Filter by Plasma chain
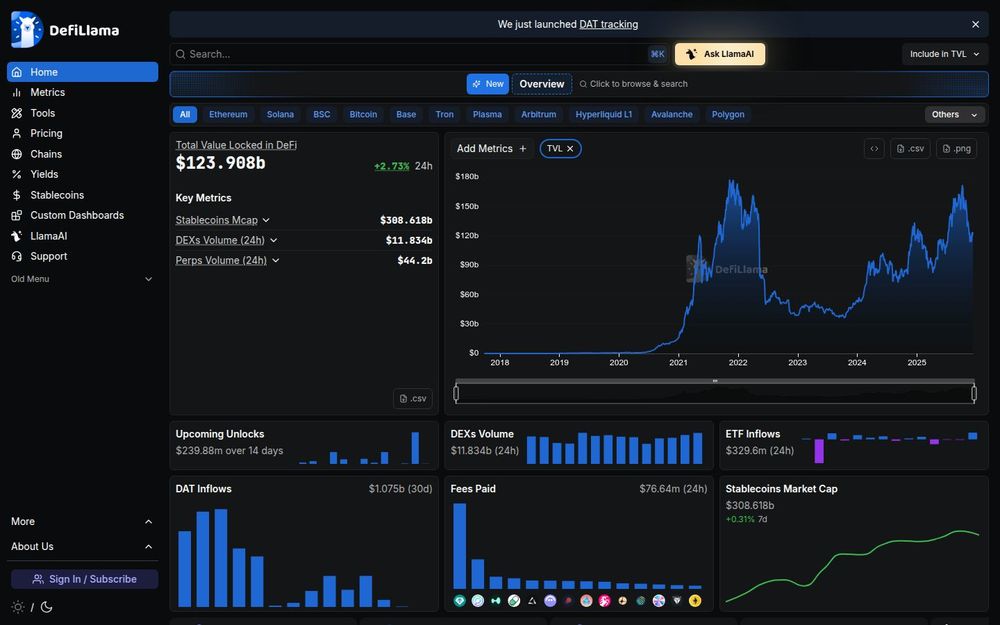1000x625 pixels. [487, 115]
